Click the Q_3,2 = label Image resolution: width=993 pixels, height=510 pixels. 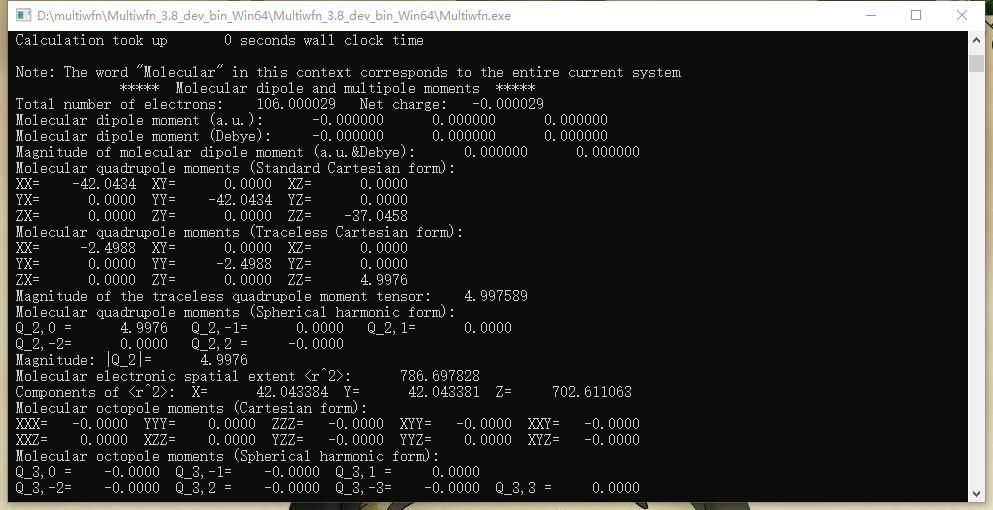[203, 488]
